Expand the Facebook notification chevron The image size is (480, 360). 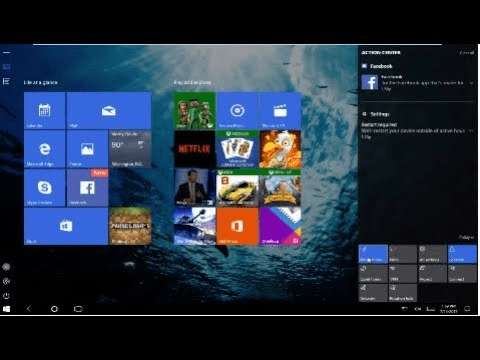click(x=471, y=83)
